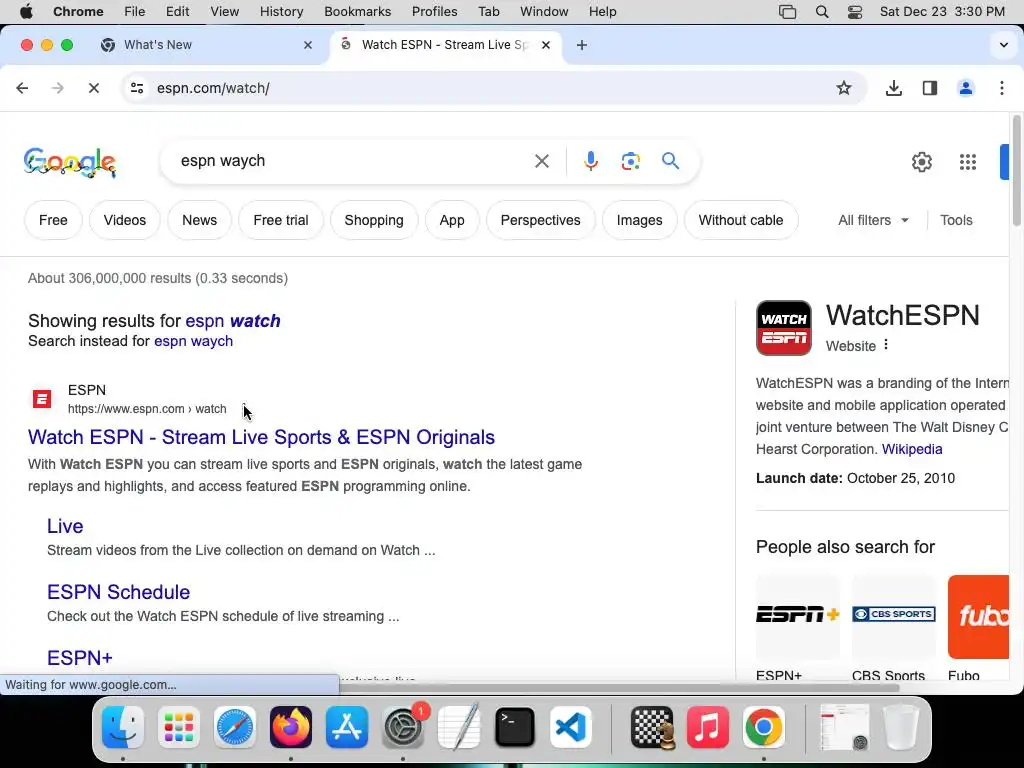Stop loading the page with X button
The image size is (1024, 768).
pyautogui.click(x=93, y=88)
